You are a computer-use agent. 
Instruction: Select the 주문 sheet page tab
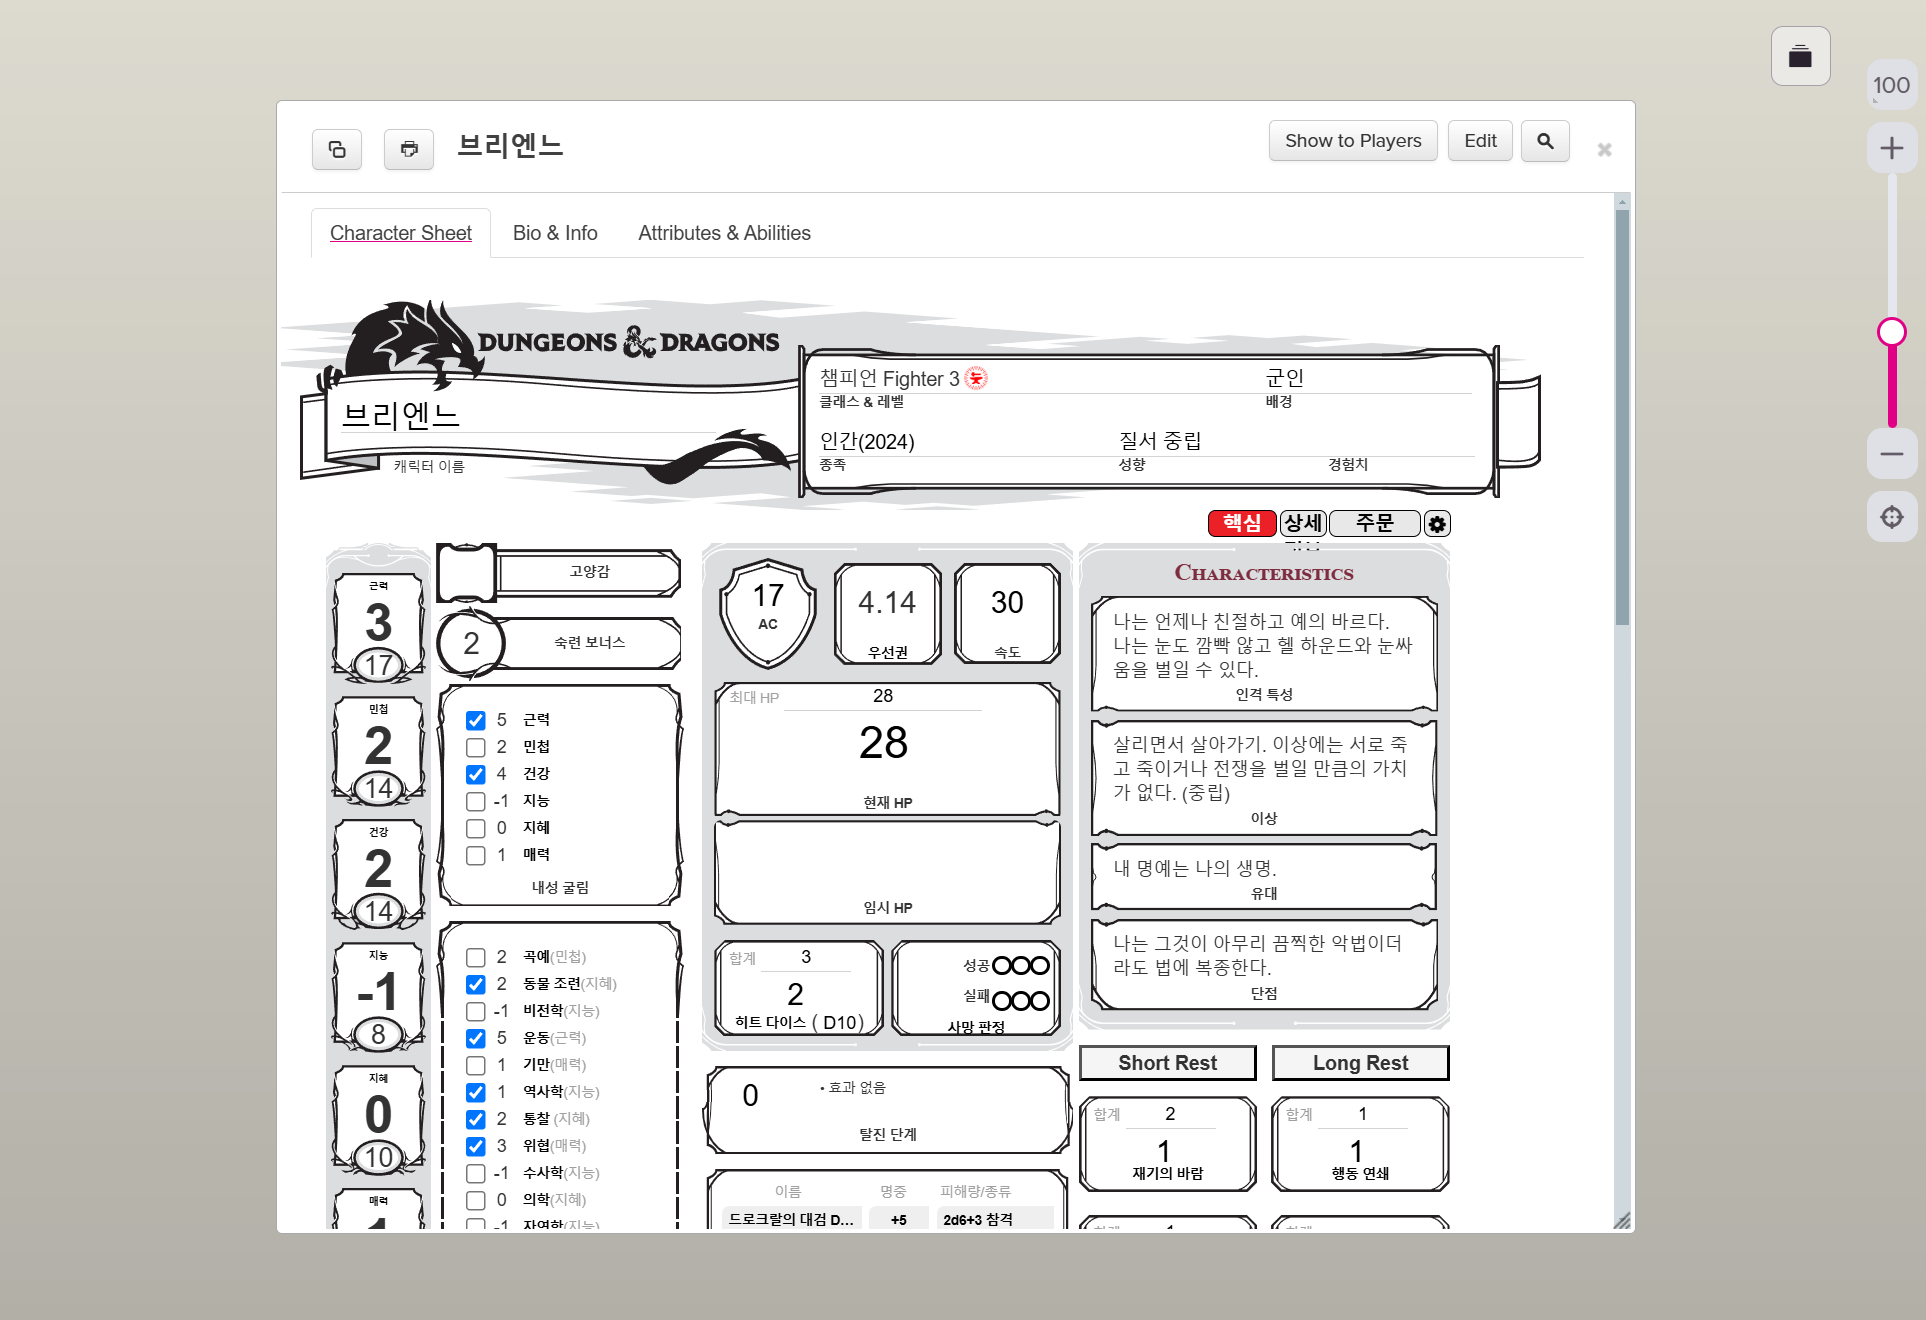[x=1375, y=523]
